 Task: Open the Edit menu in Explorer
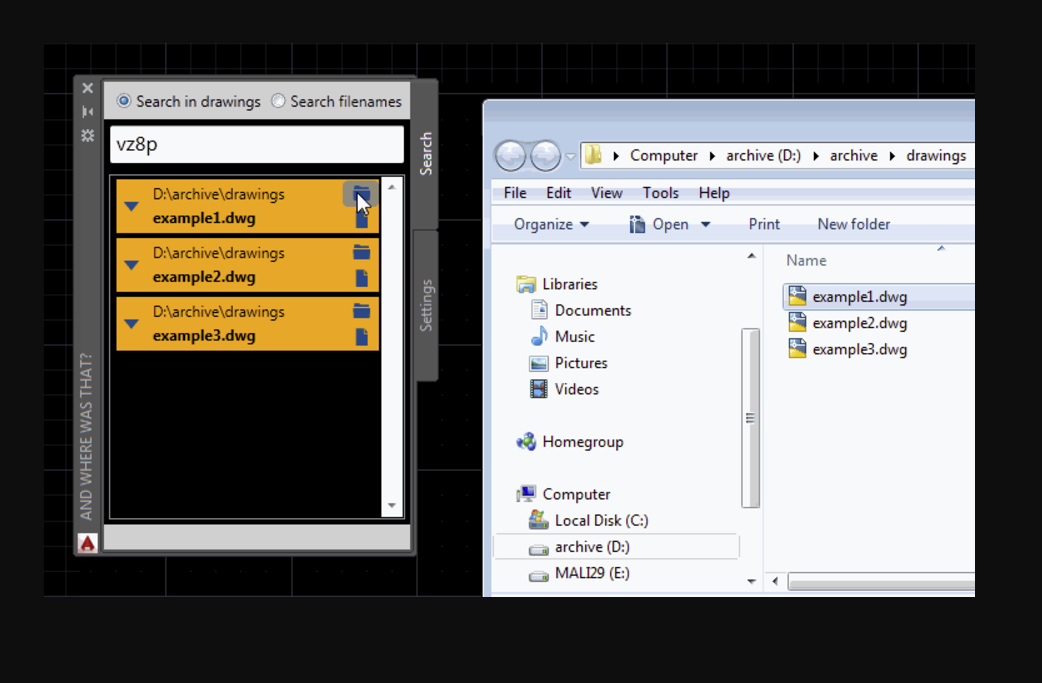[x=558, y=193]
